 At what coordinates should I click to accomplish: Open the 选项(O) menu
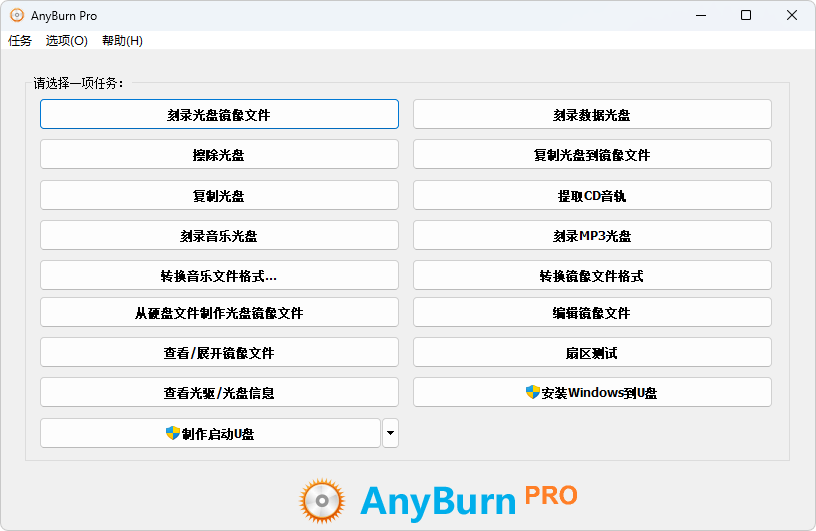[67, 41]
